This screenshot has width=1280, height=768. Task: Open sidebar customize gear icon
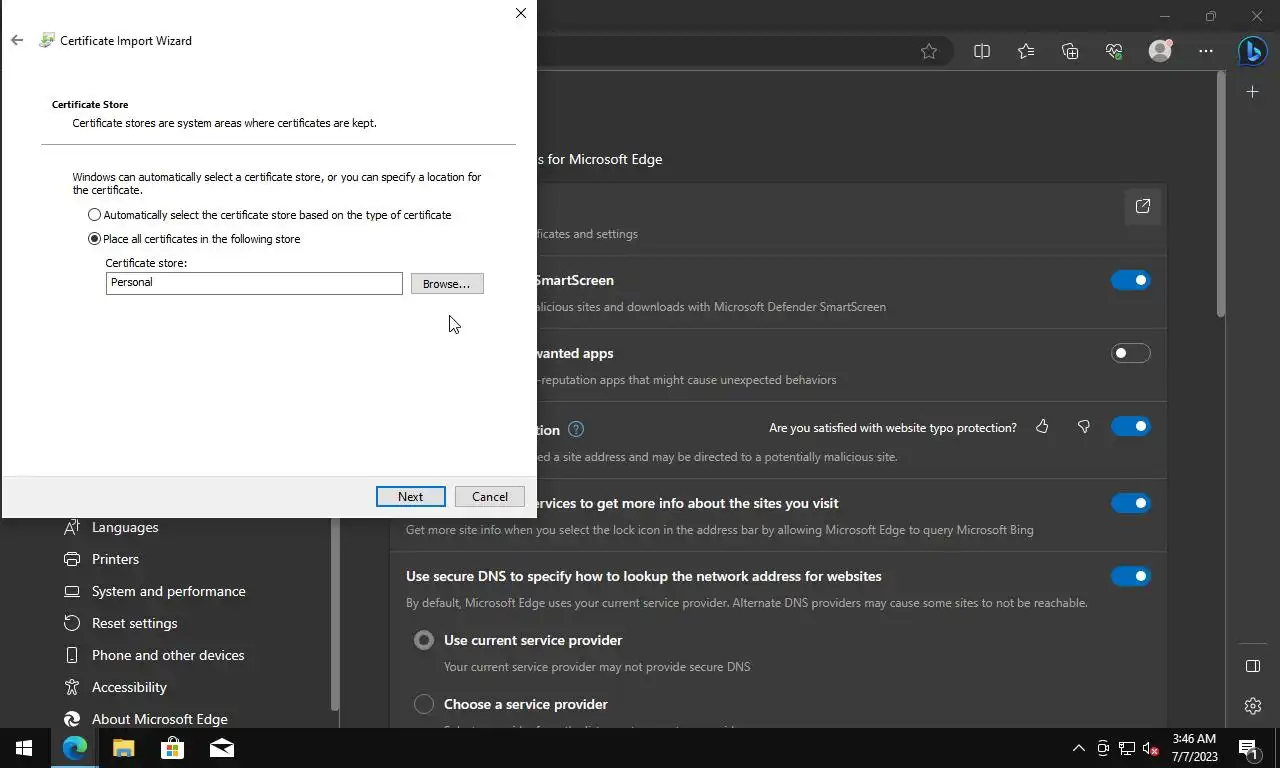1253,706
